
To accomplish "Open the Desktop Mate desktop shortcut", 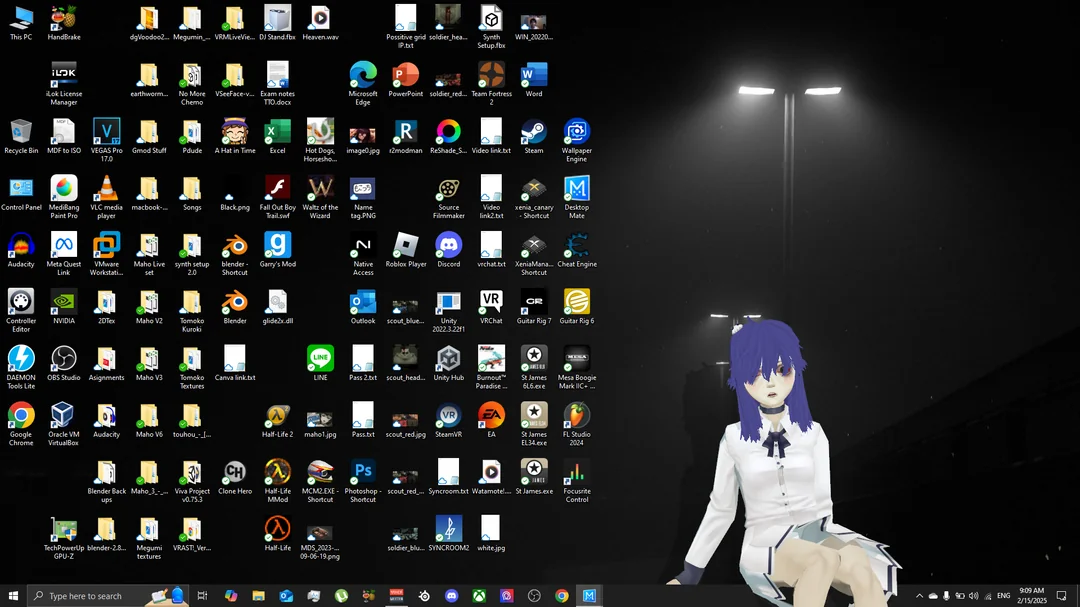I will coord(577,197).
